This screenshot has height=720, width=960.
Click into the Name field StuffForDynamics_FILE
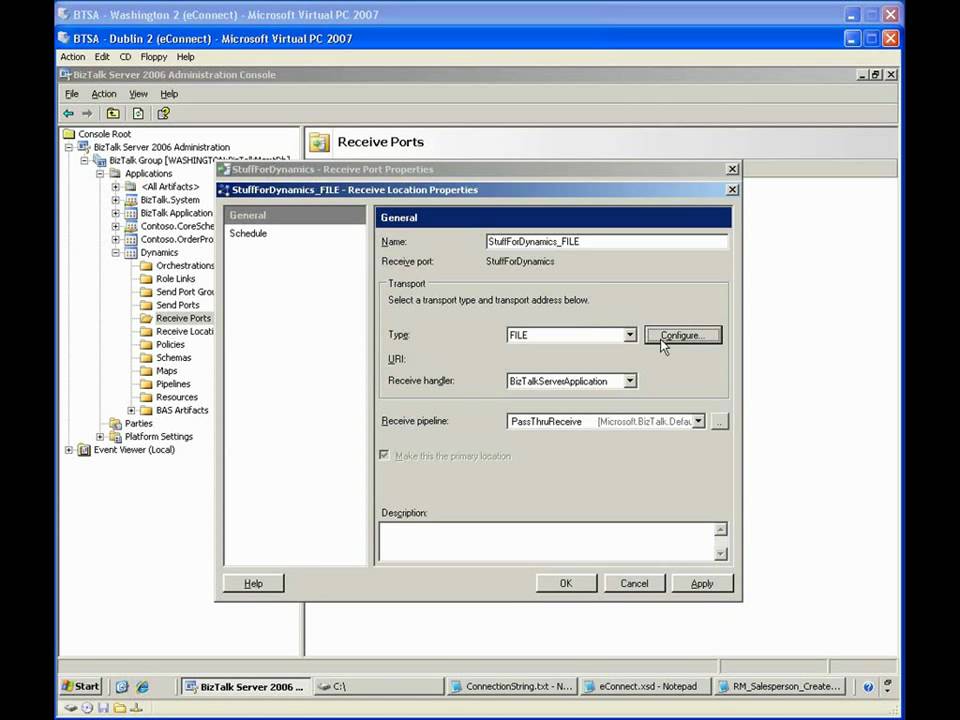point(607,241)
